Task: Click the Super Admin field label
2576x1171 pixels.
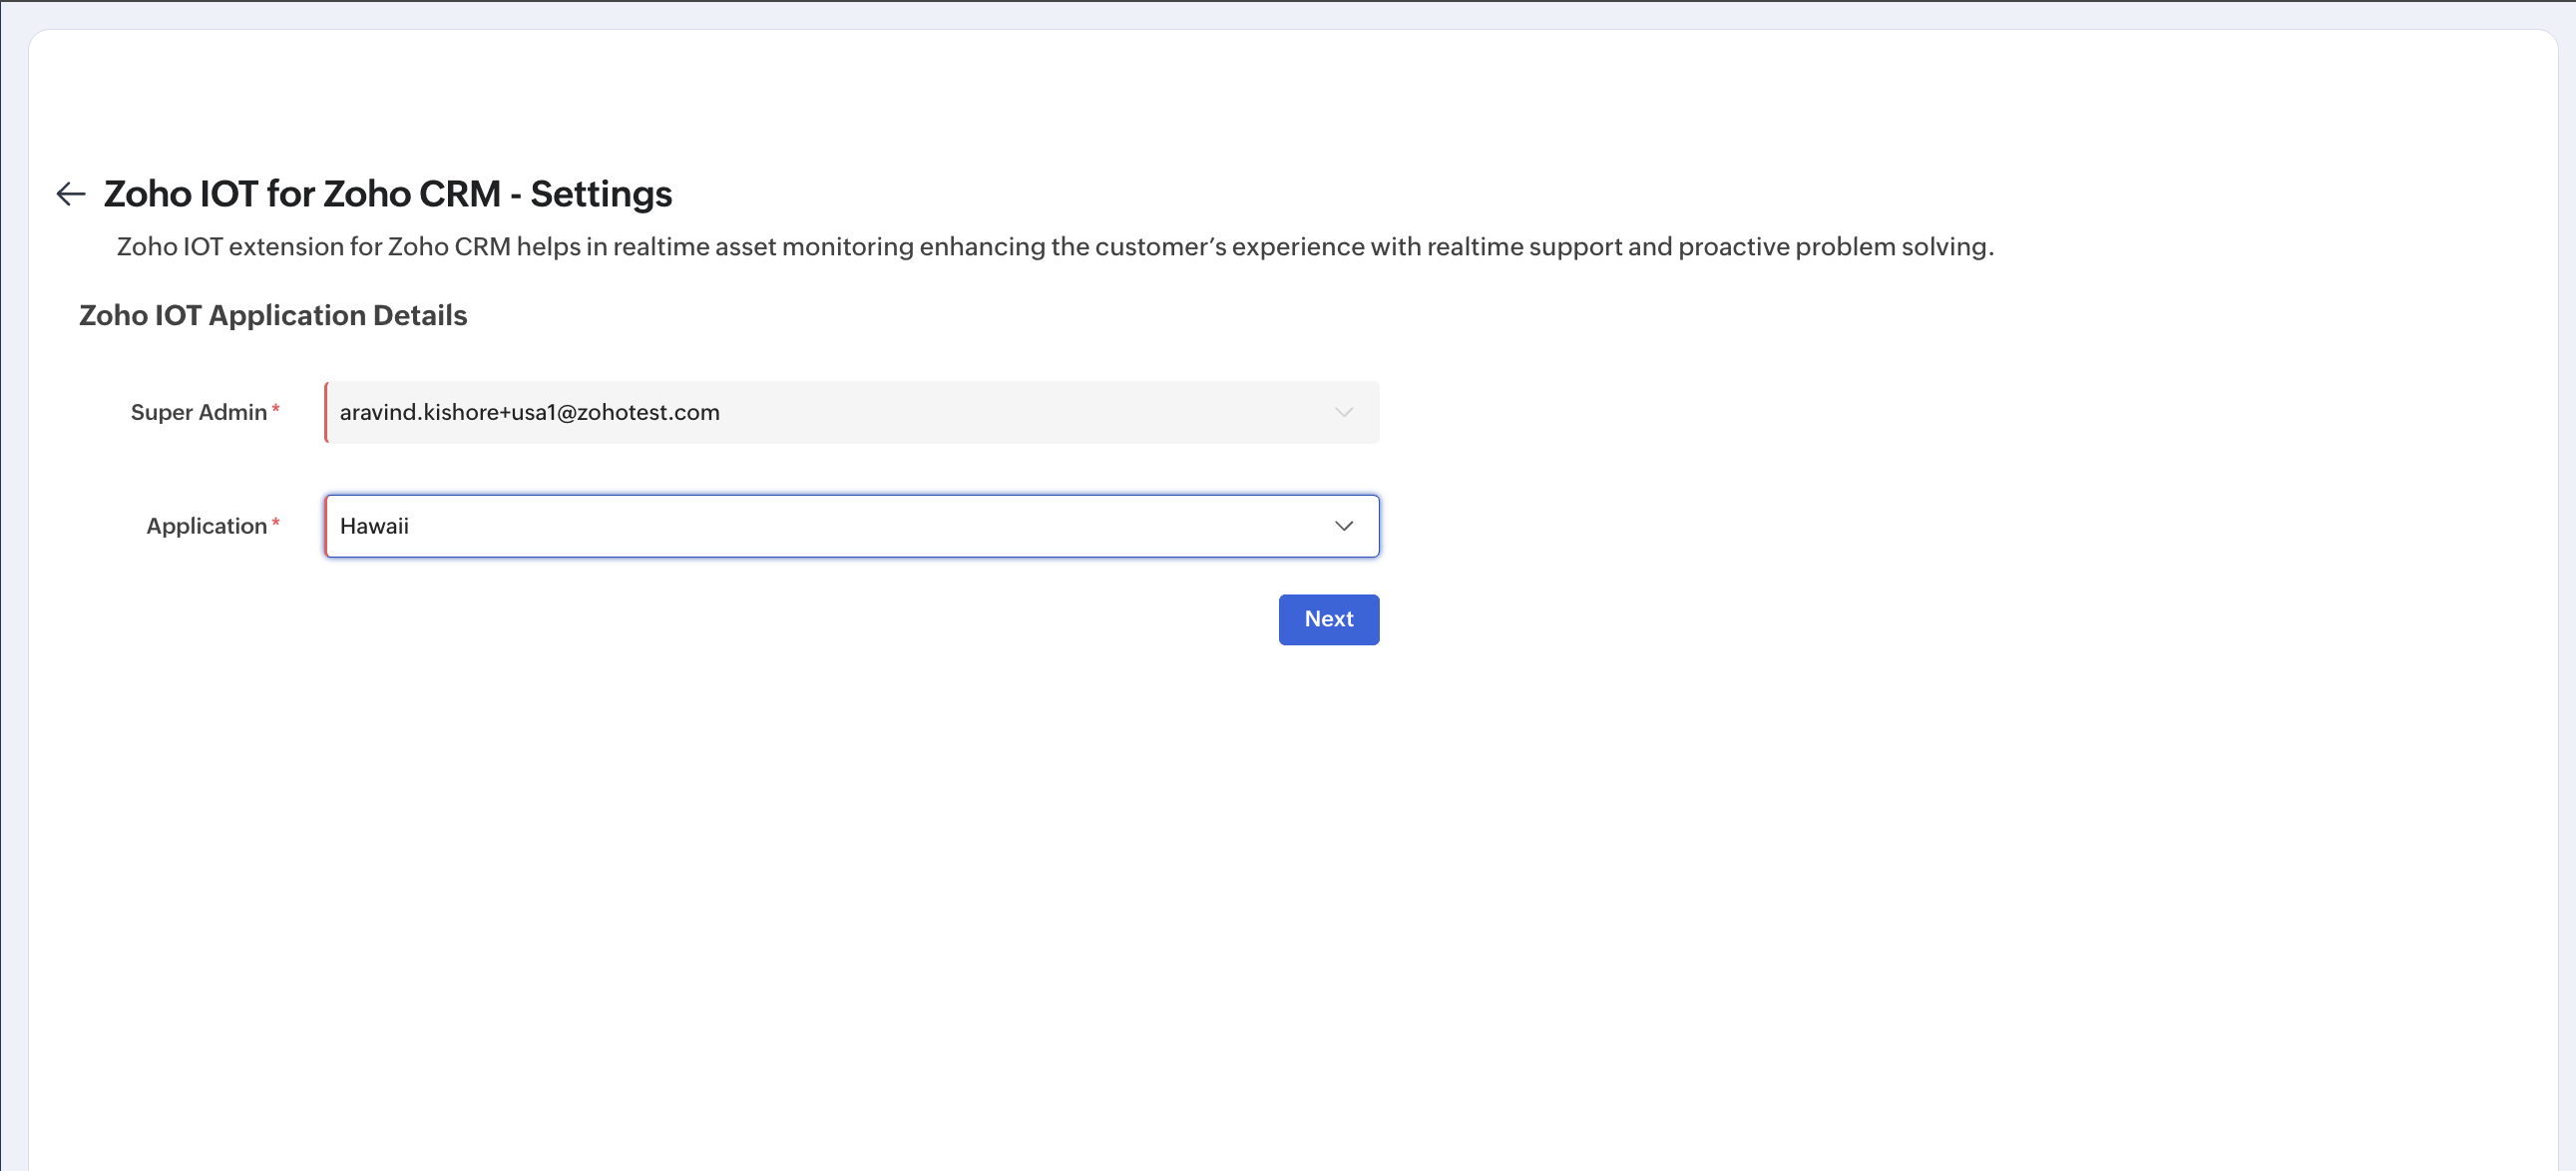Action: tap(198, 412)
